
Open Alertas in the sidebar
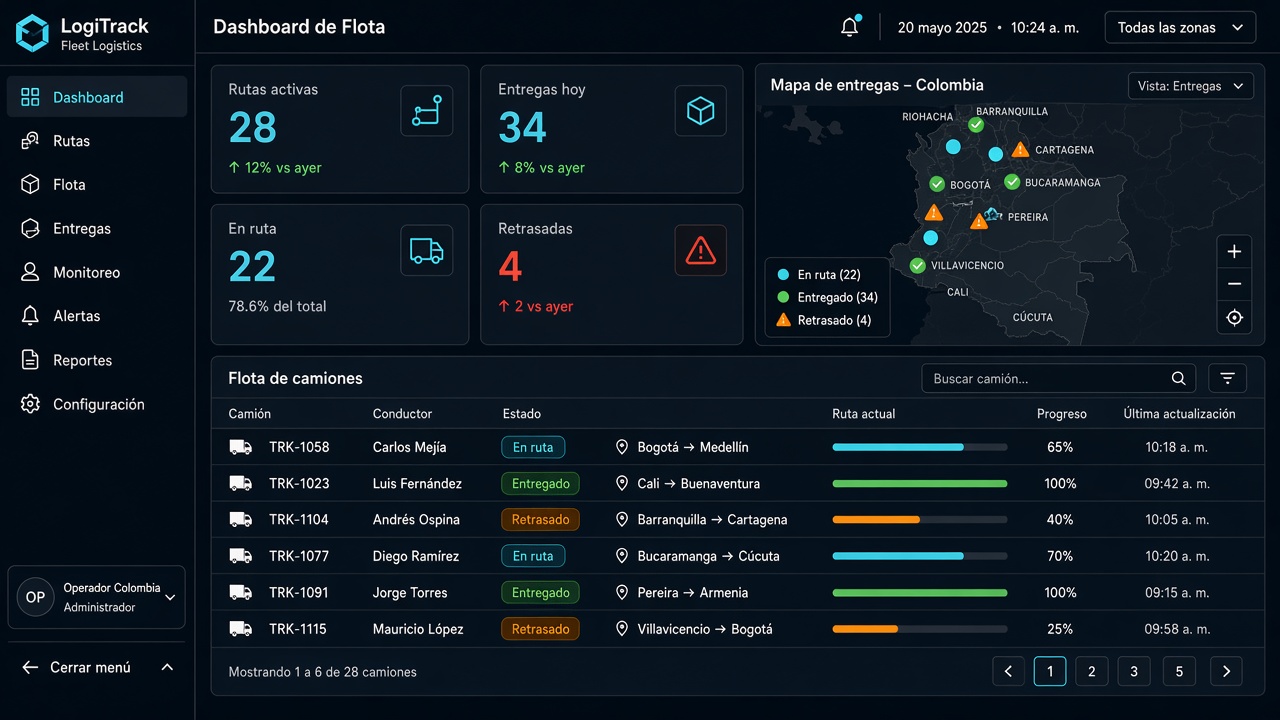click(x=96, y=316)
